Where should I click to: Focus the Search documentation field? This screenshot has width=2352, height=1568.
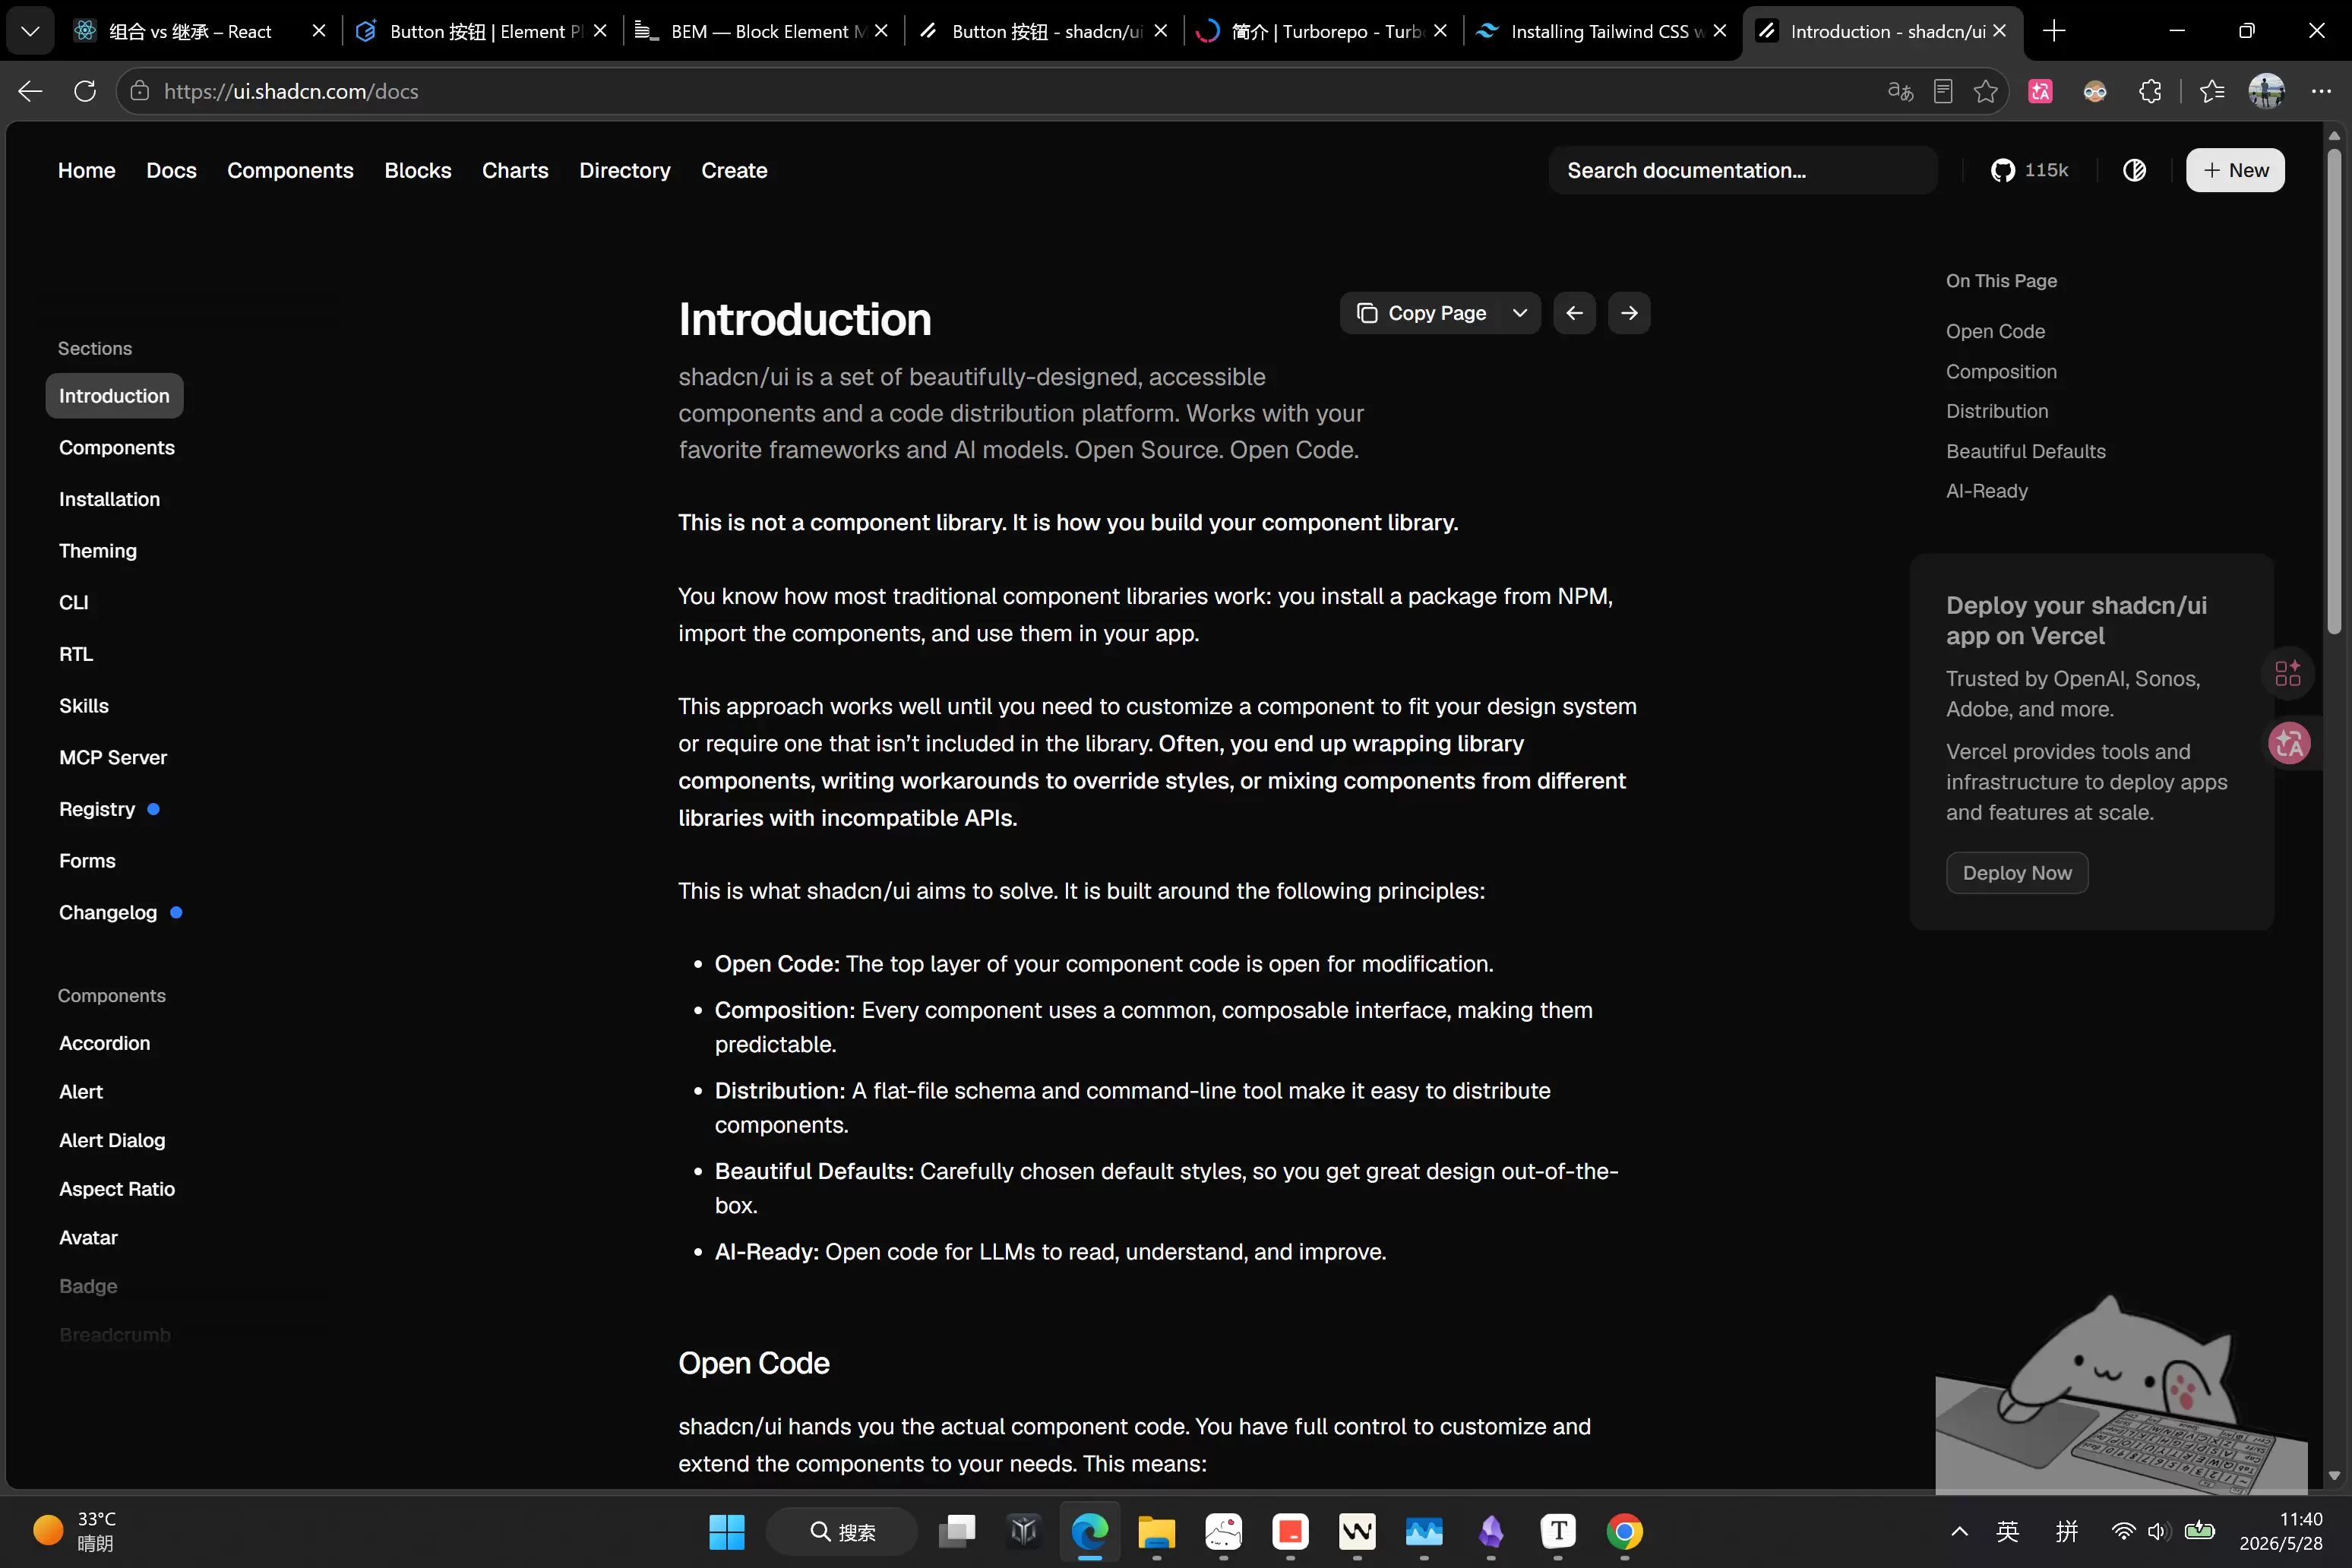(x=1743, y=170)
